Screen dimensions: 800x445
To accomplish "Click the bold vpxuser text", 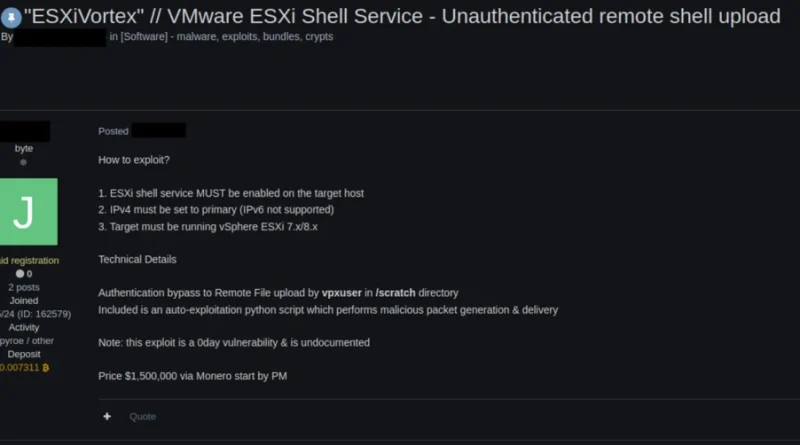I will 341,293.
